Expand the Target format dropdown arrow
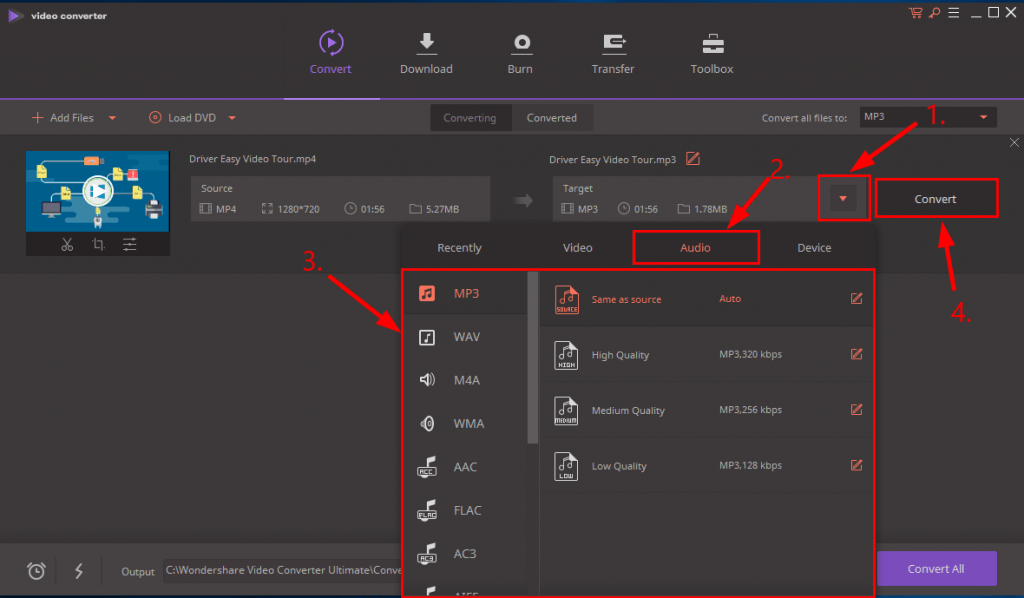 tap(843, 199)
